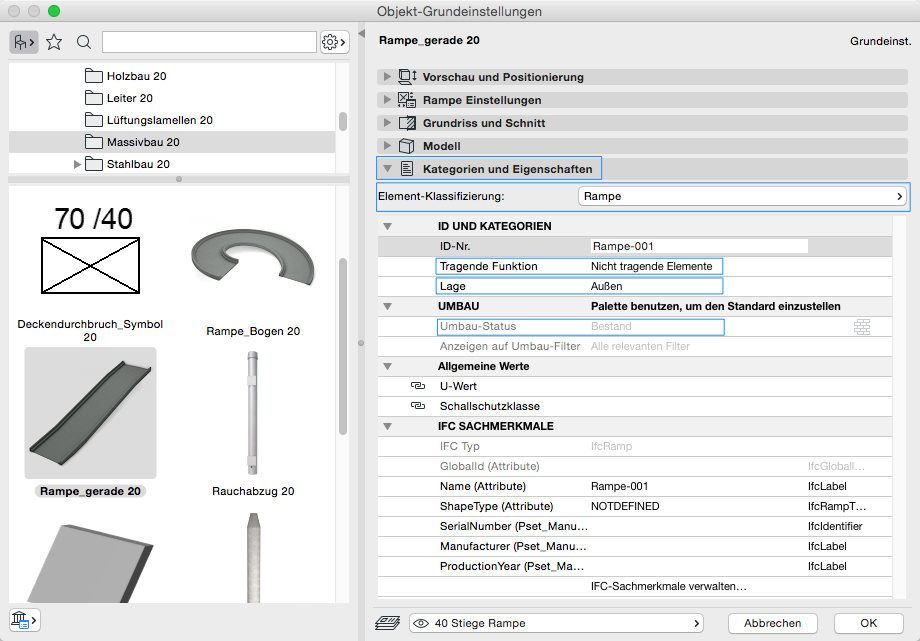Image resolution: width=920 pixels, height=641 pixels.
Task: Click the magnifier search icon
Action: pos(84,42)
